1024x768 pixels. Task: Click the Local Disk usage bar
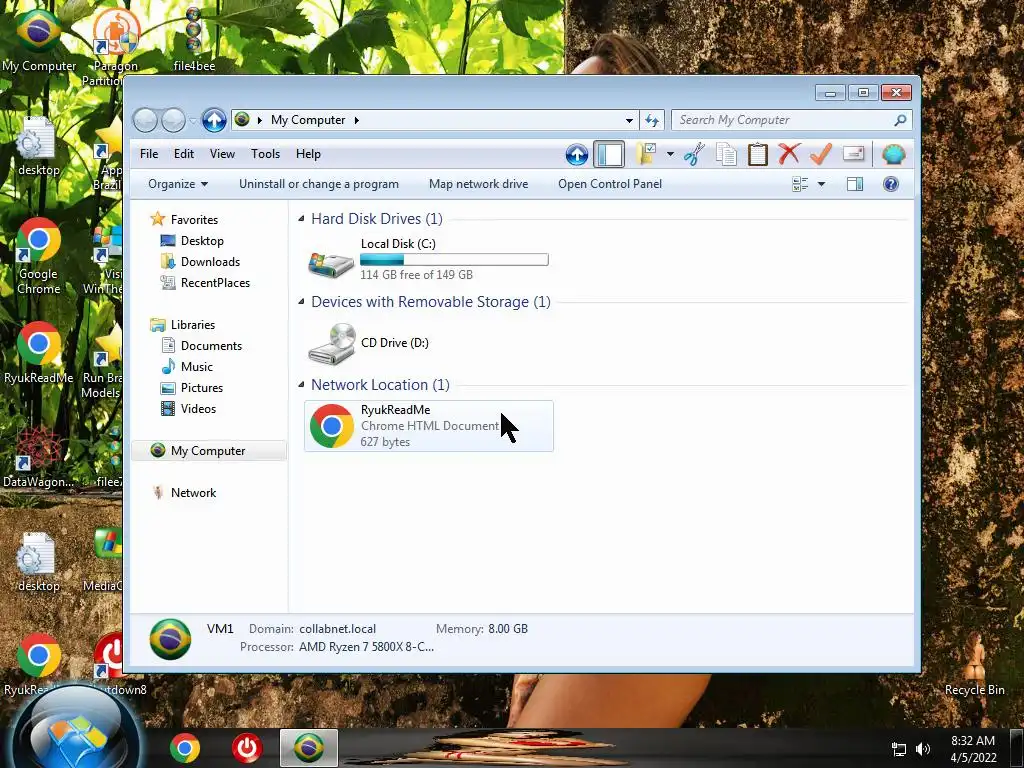(454, 260)
